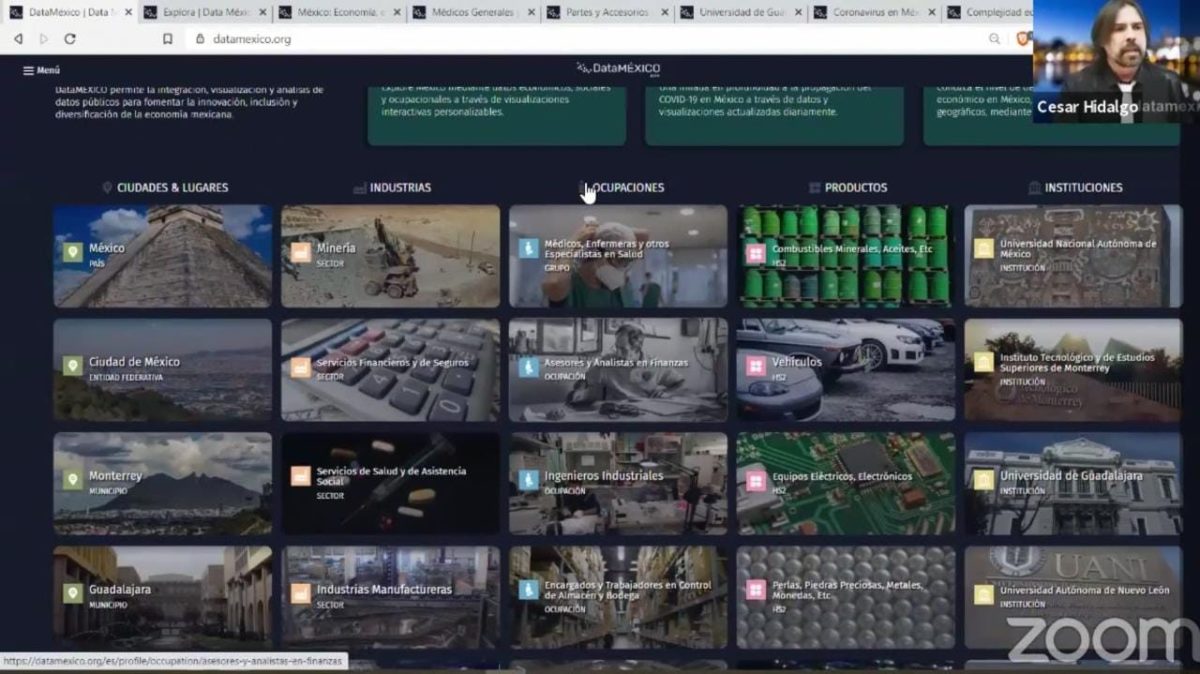
Task: Open the Monterrey municipio tile
Action: 162,483
